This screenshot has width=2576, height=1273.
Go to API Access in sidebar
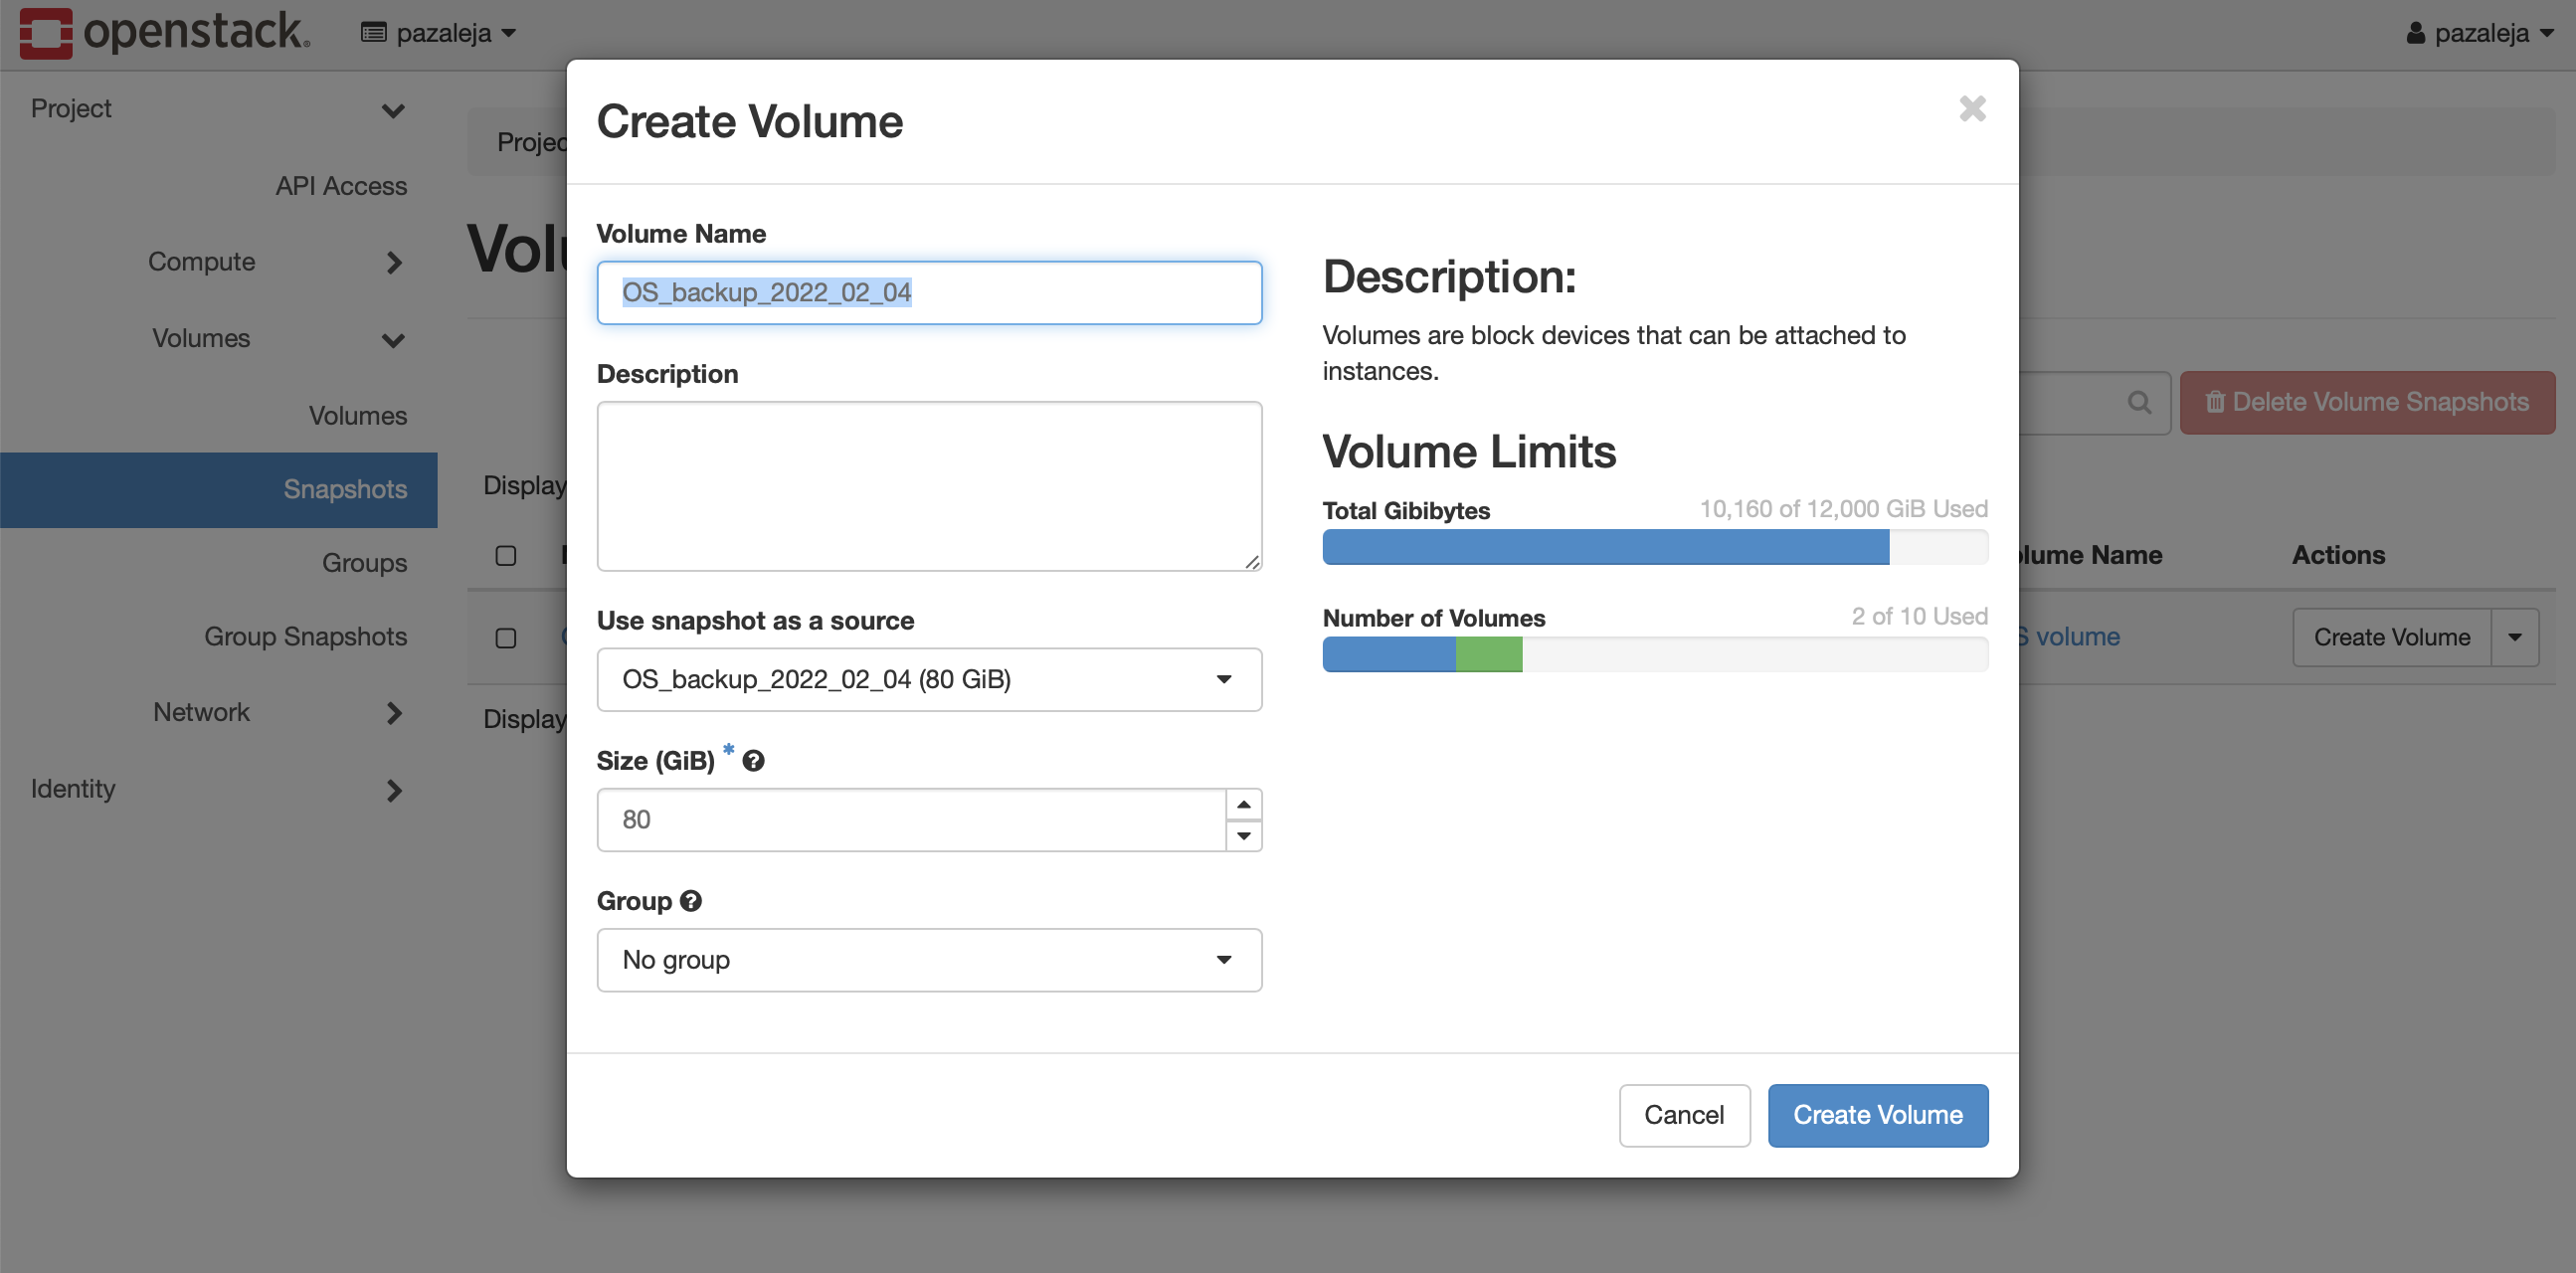pyautogui.click(x=341, y=186)
